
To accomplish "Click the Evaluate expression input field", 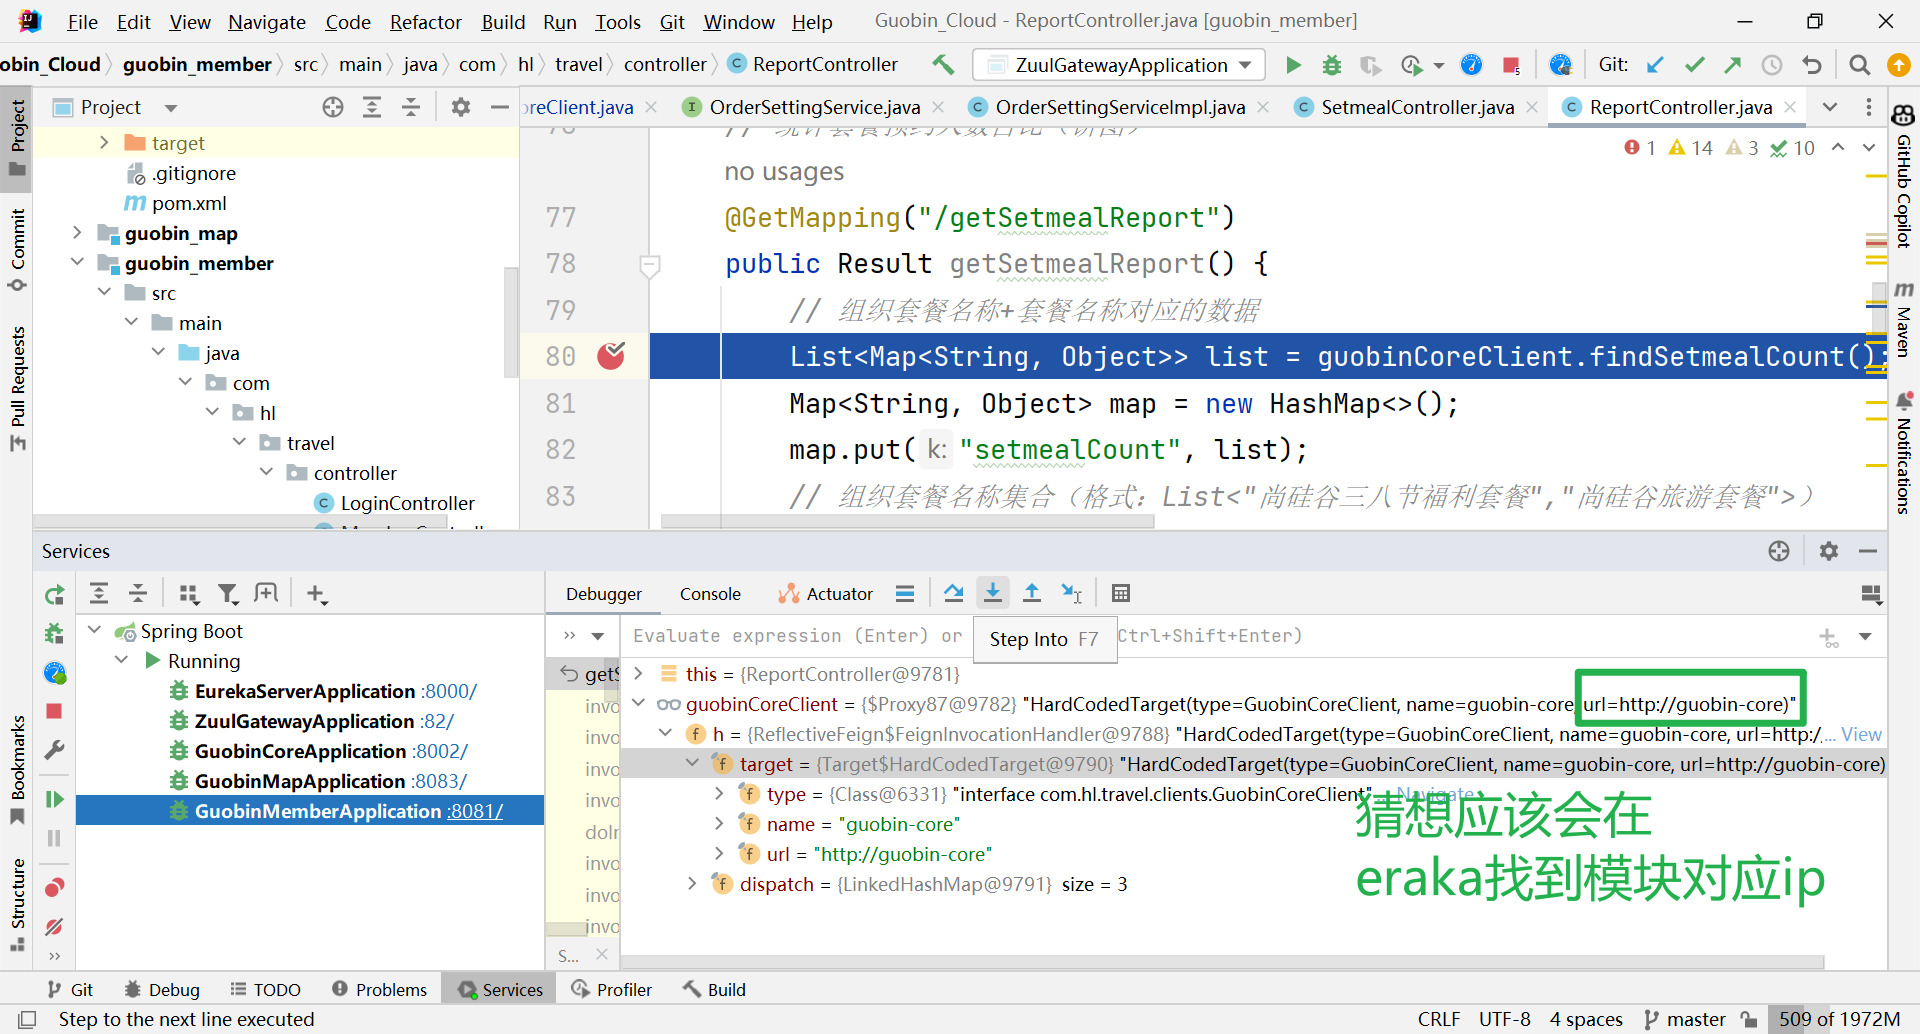I will pos(790,636).
